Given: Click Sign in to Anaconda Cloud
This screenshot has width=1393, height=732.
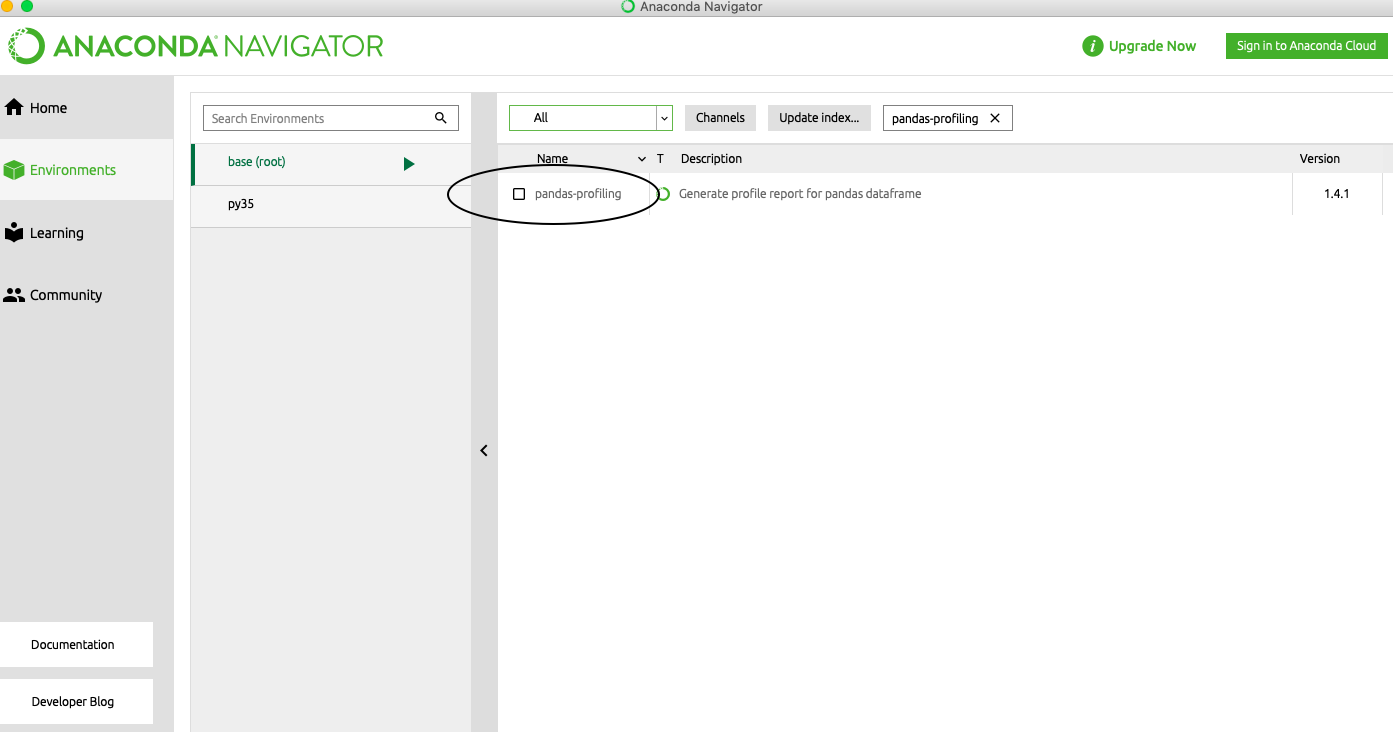Looking at the screenshot, I should click(x=1306, y=46).
